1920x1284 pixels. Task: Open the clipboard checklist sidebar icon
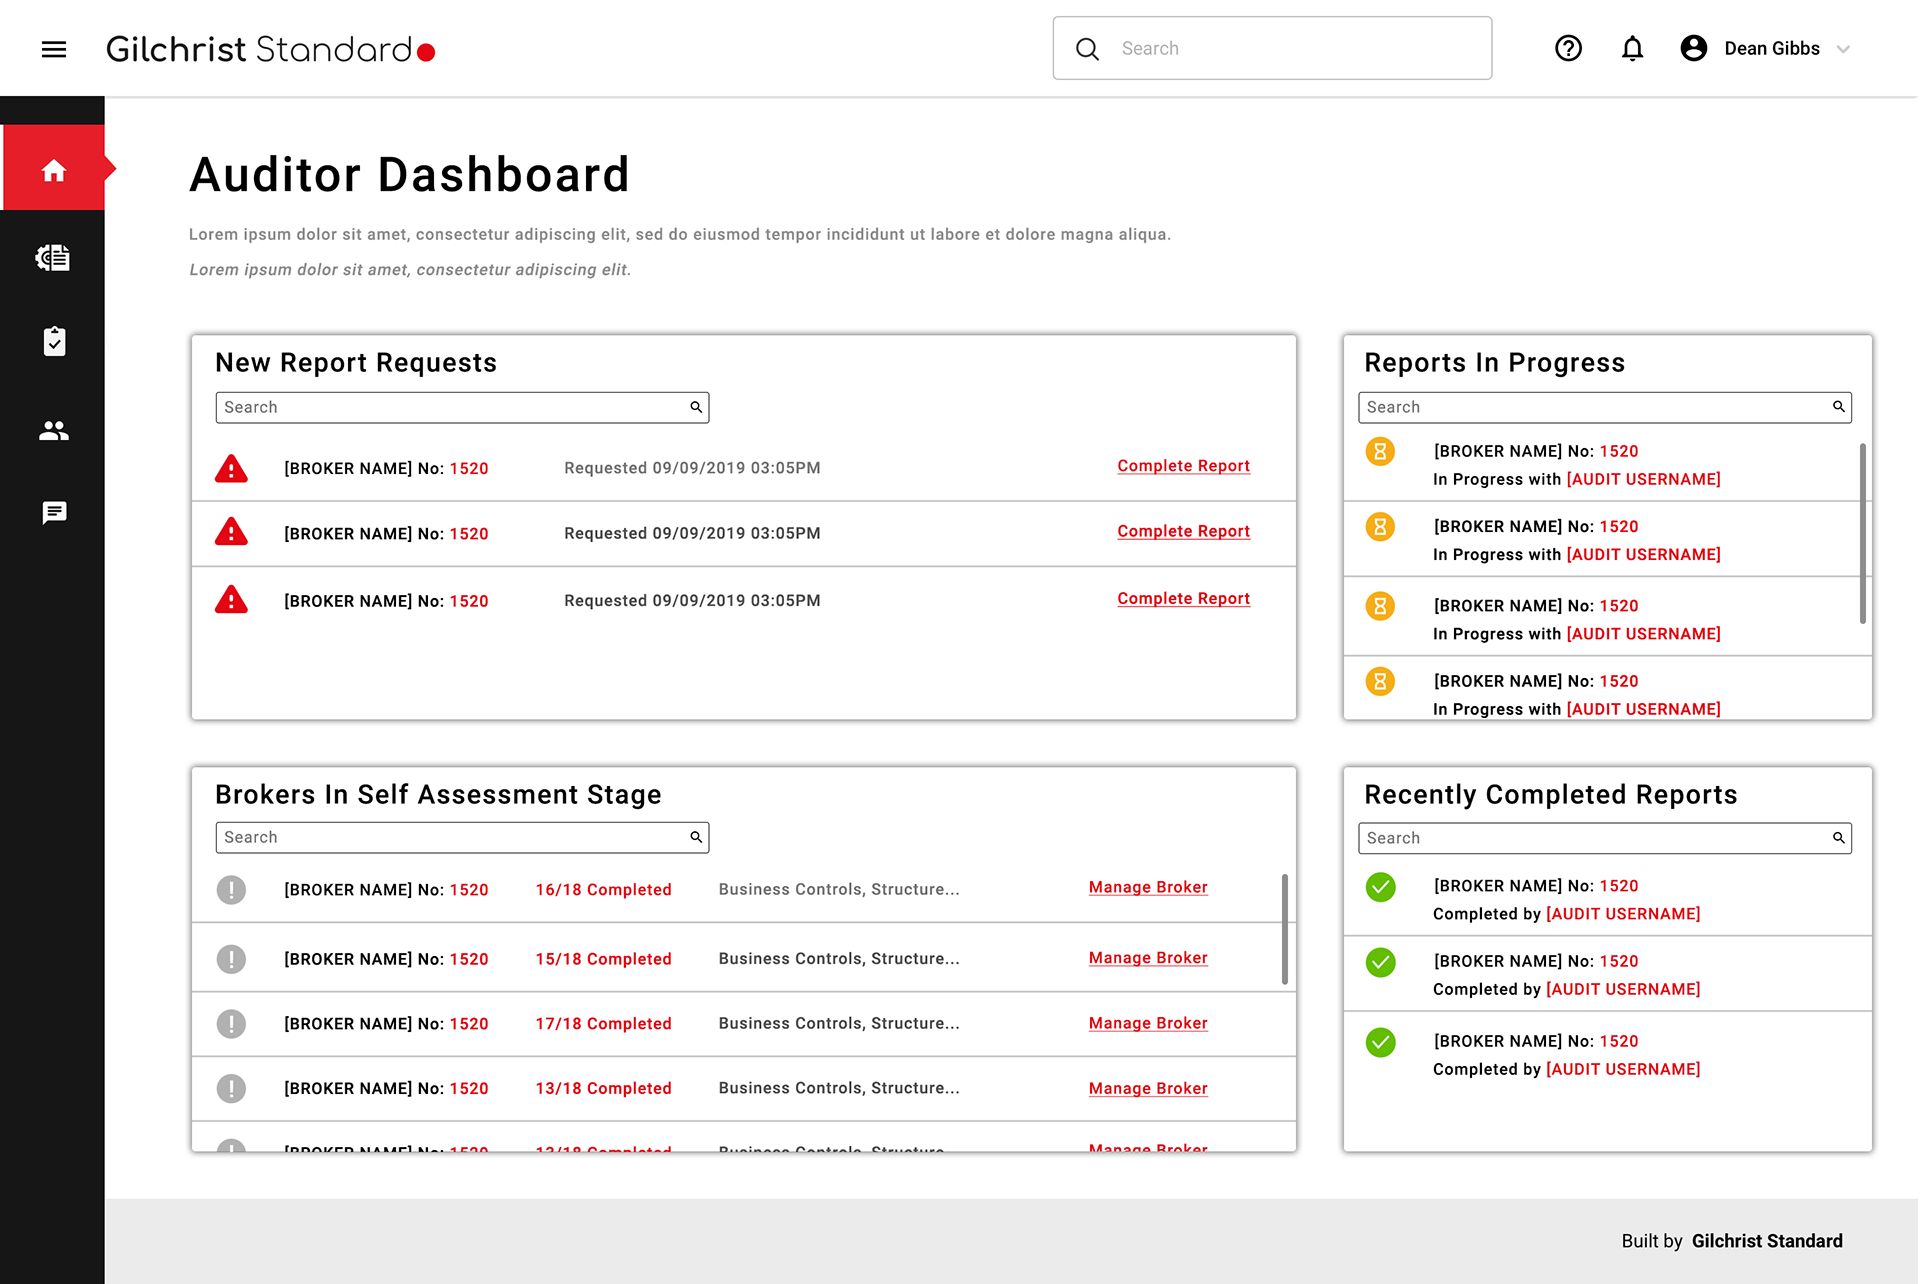(x=54, y=342)
